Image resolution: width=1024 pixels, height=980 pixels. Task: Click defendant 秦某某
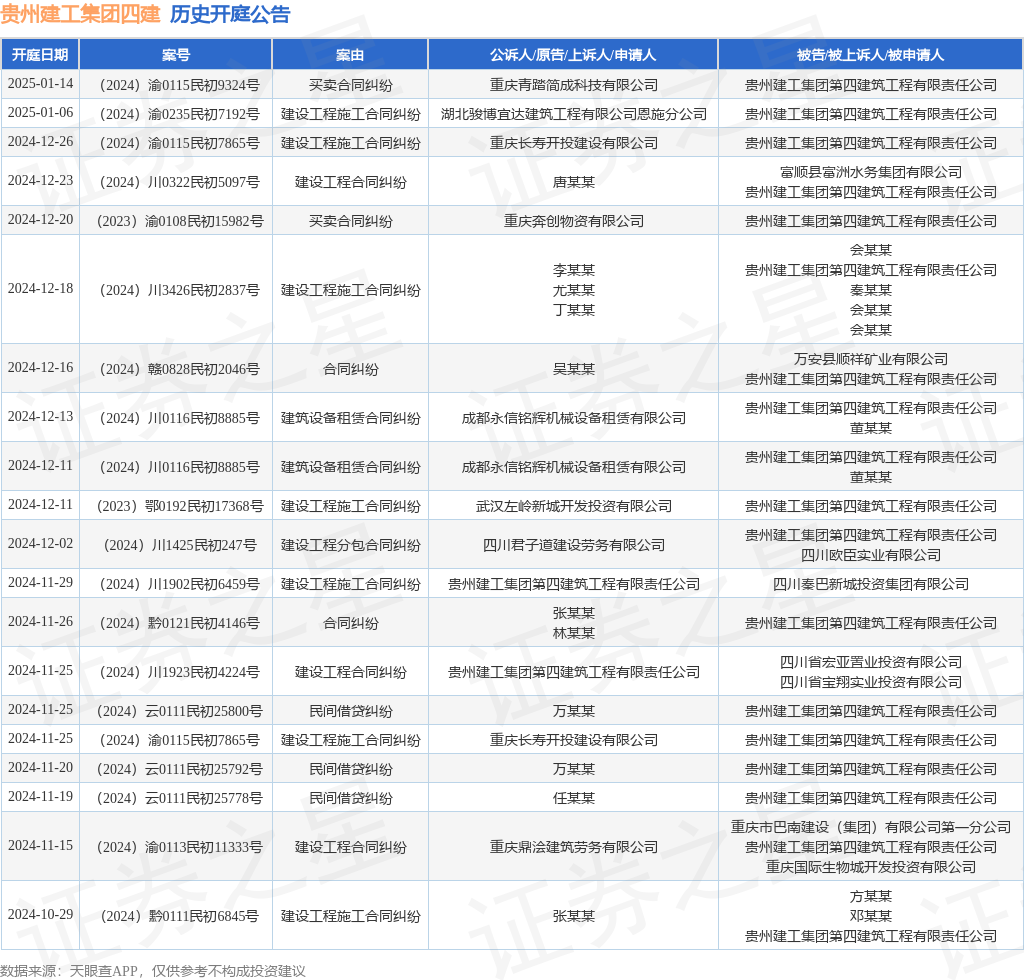coord(871,291)
